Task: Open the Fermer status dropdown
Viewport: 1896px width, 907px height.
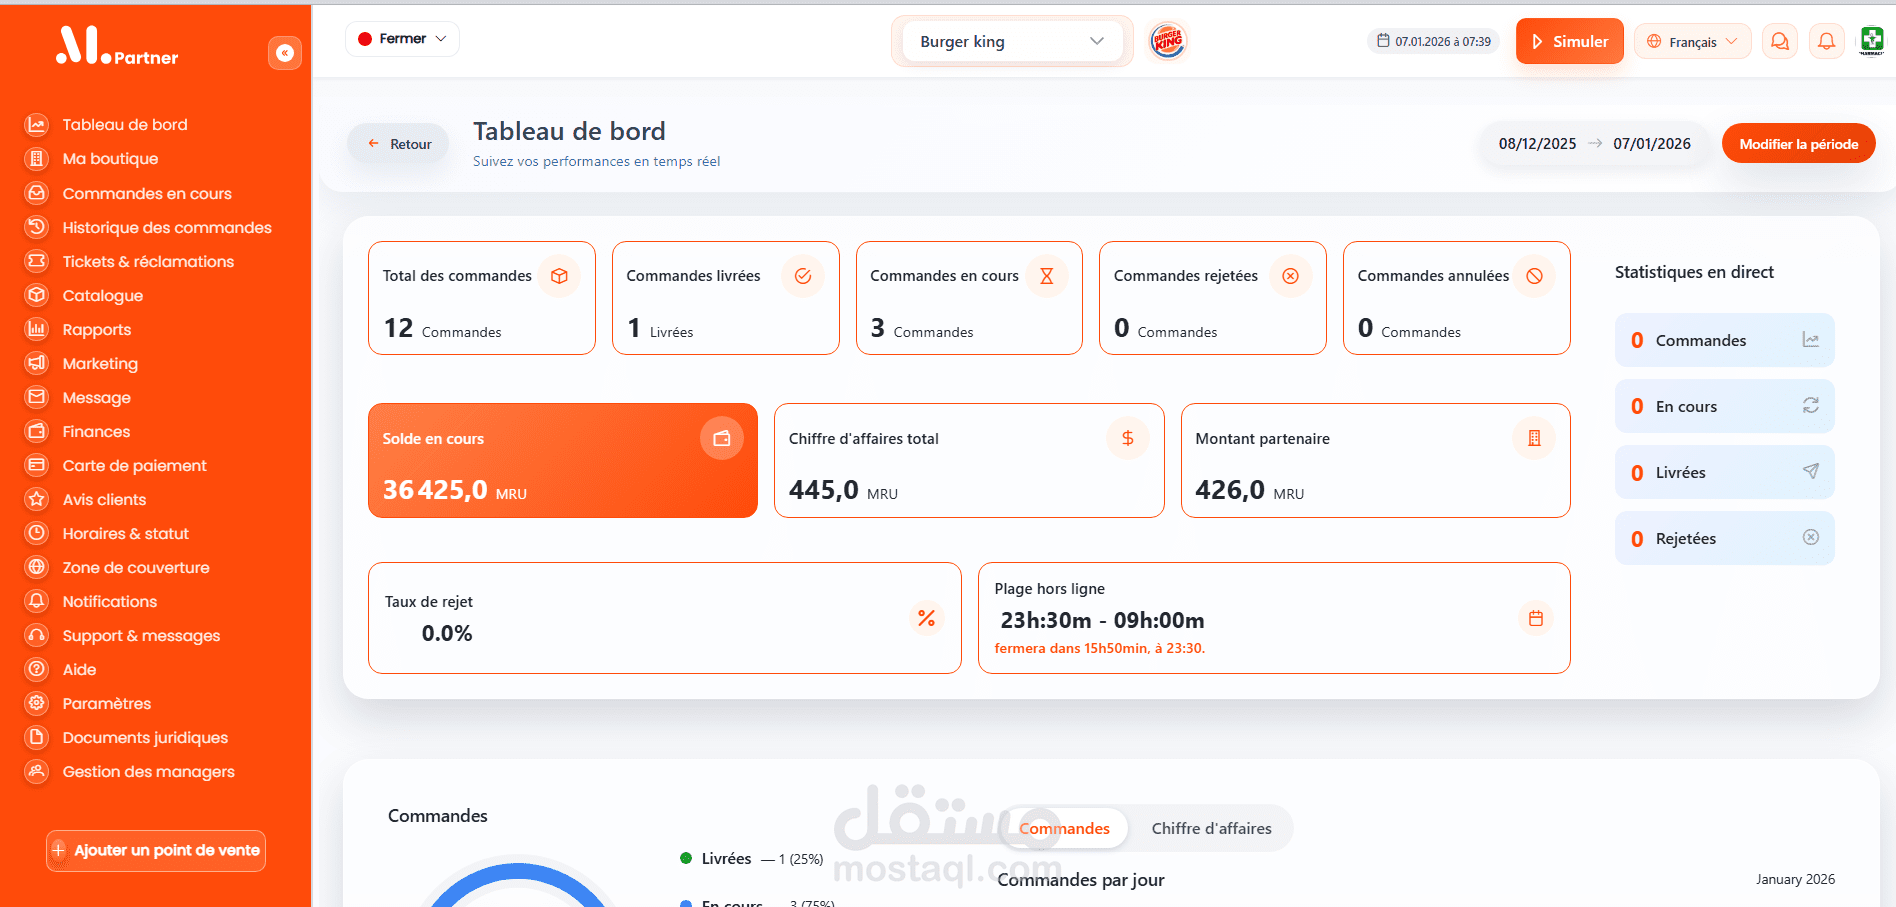Action: tap(402, 39)
